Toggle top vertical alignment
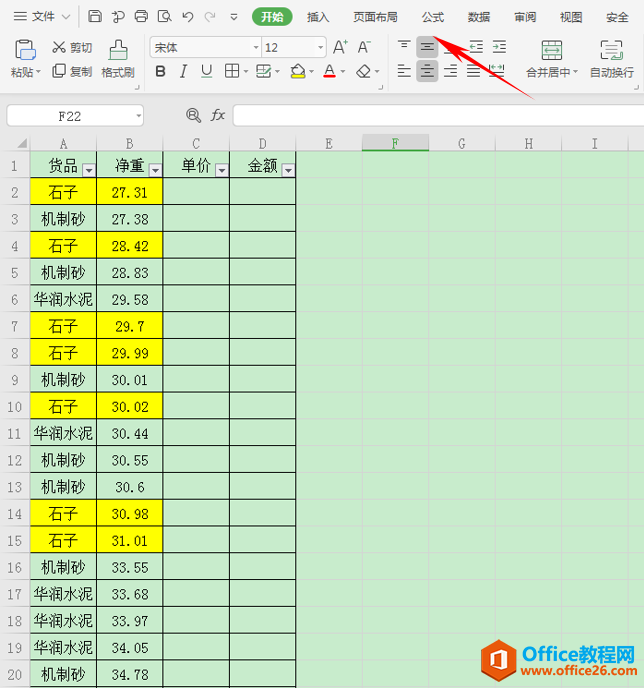The width and height of the screenshot is (644, 688). pyautogui.click(x=404, y=46)
